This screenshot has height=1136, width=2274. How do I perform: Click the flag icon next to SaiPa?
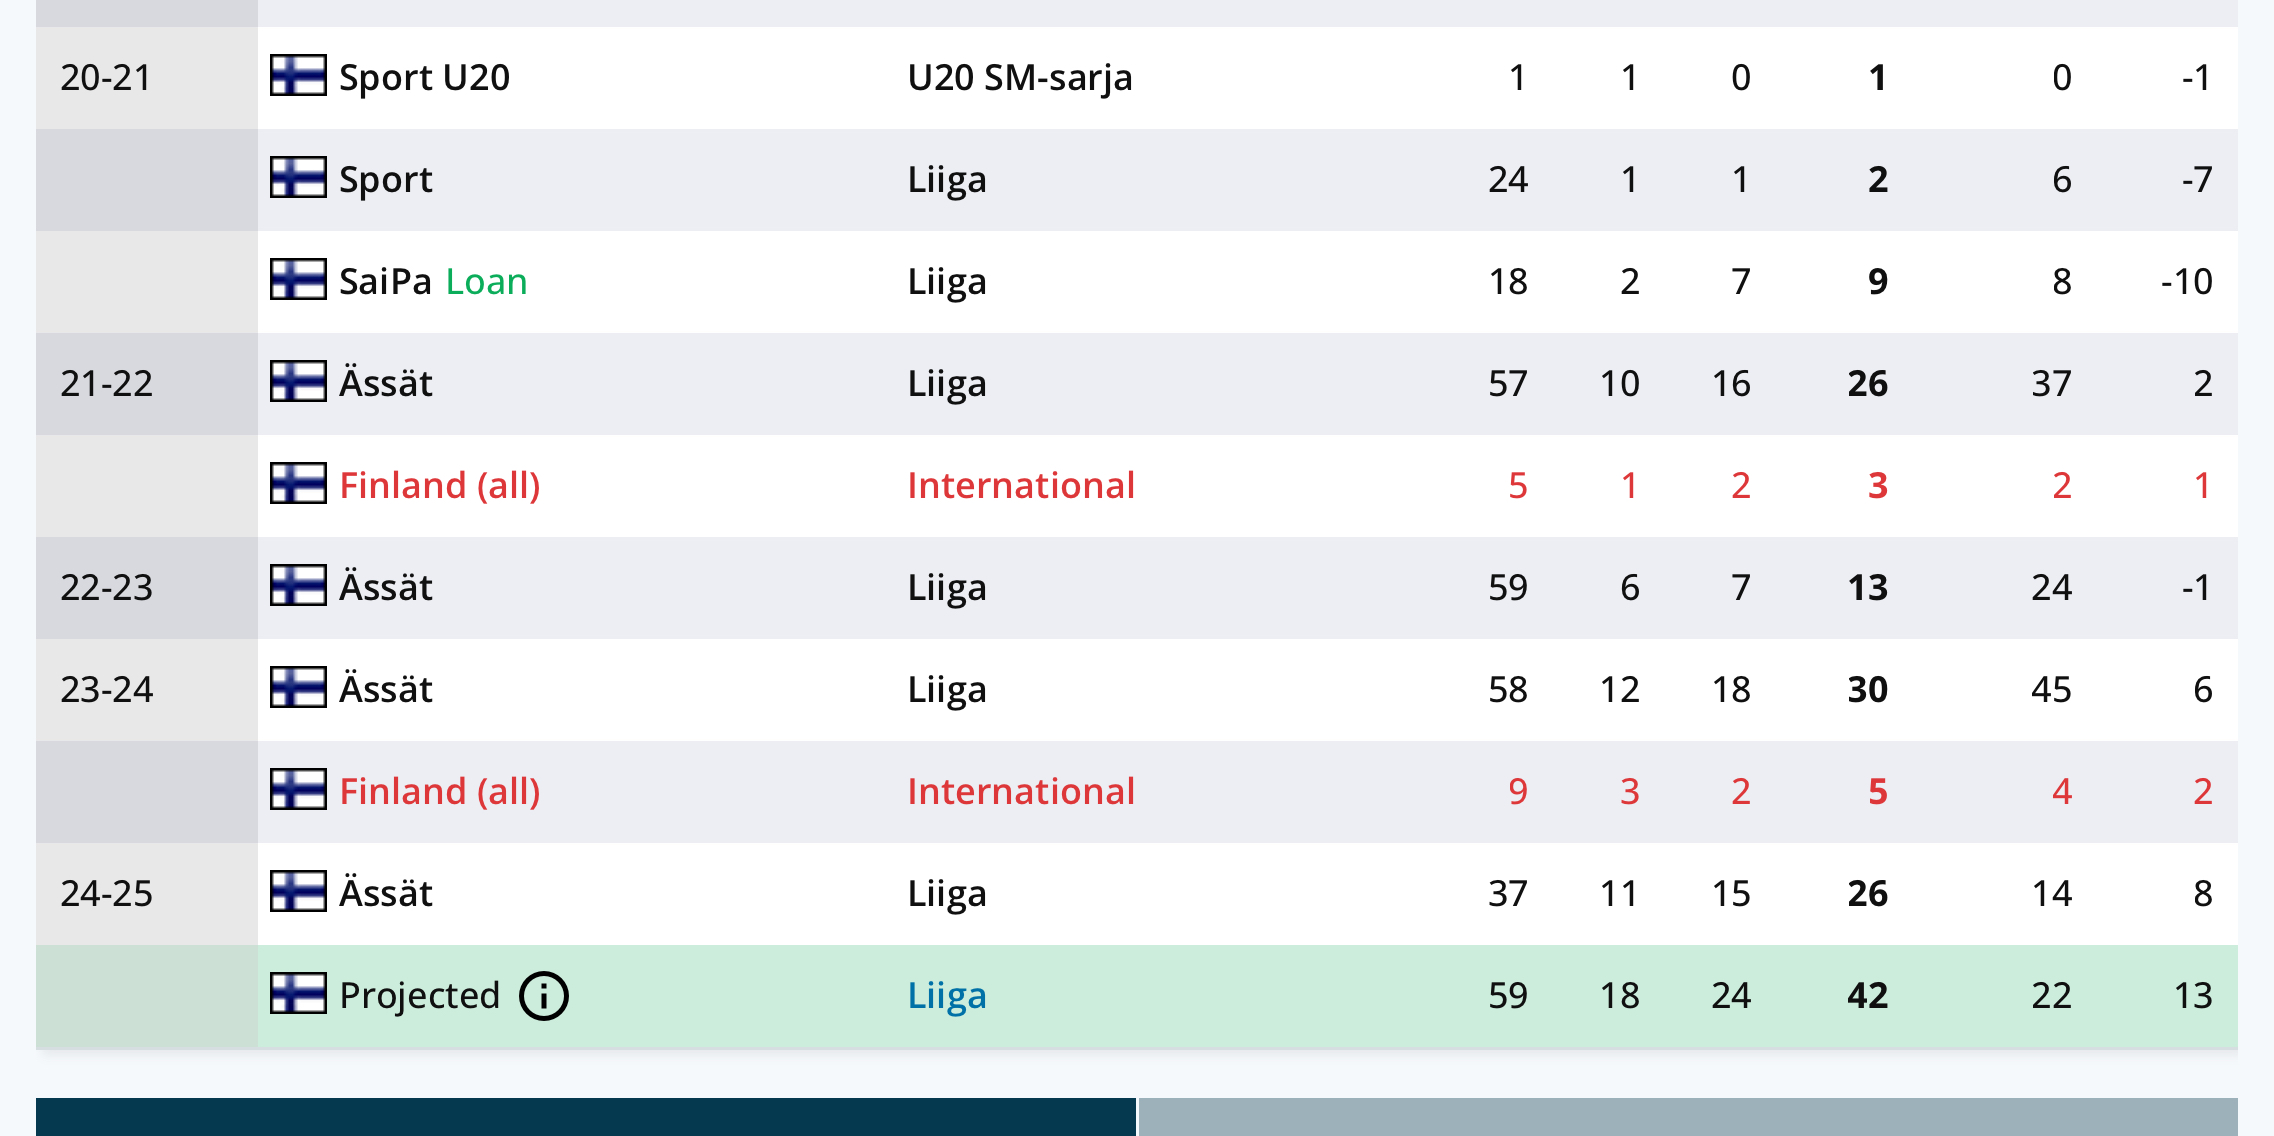(298, 279)
